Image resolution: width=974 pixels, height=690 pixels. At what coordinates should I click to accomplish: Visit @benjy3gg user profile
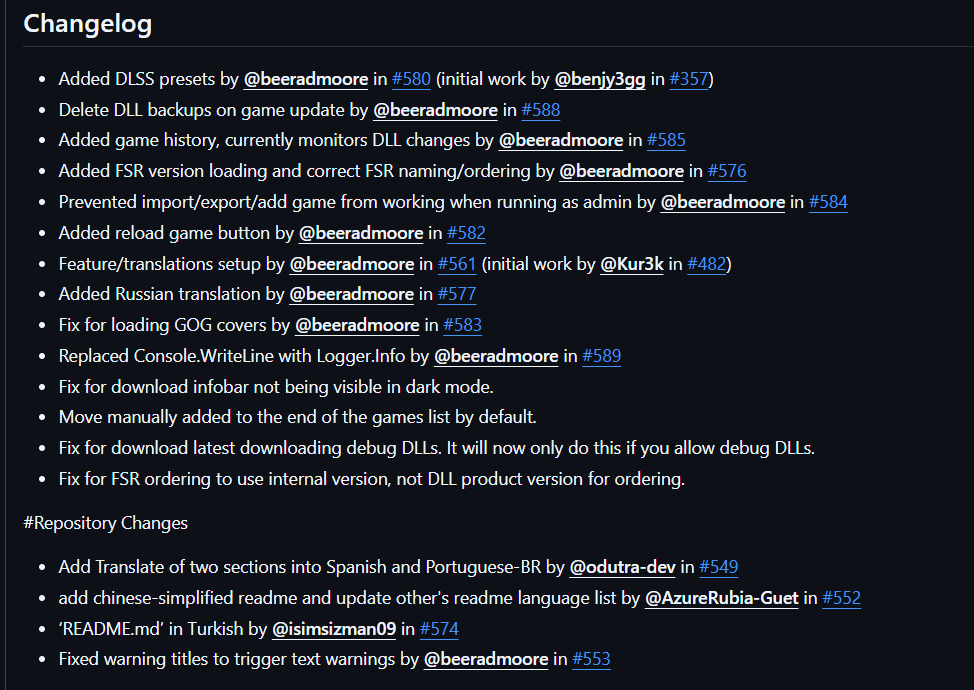600,79
